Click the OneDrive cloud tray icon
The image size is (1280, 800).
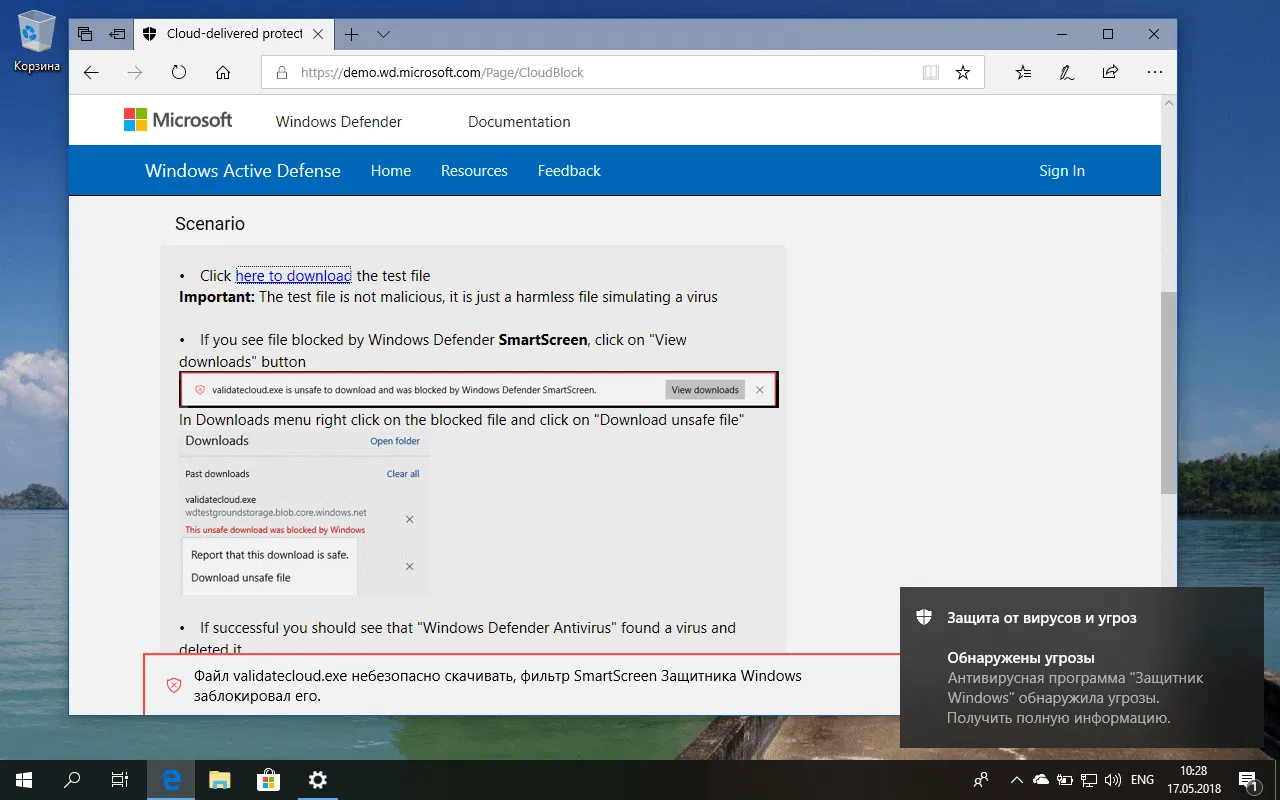point(1041,779)
